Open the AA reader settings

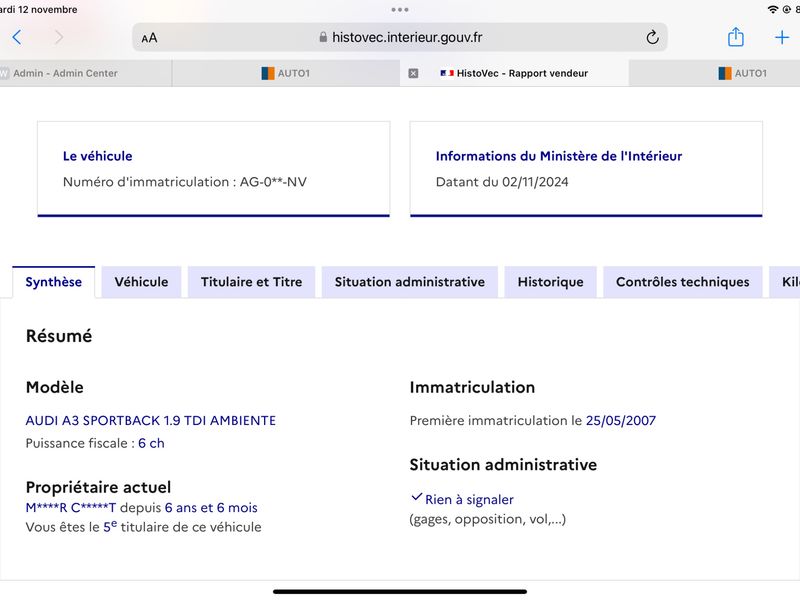pos(149,38)
